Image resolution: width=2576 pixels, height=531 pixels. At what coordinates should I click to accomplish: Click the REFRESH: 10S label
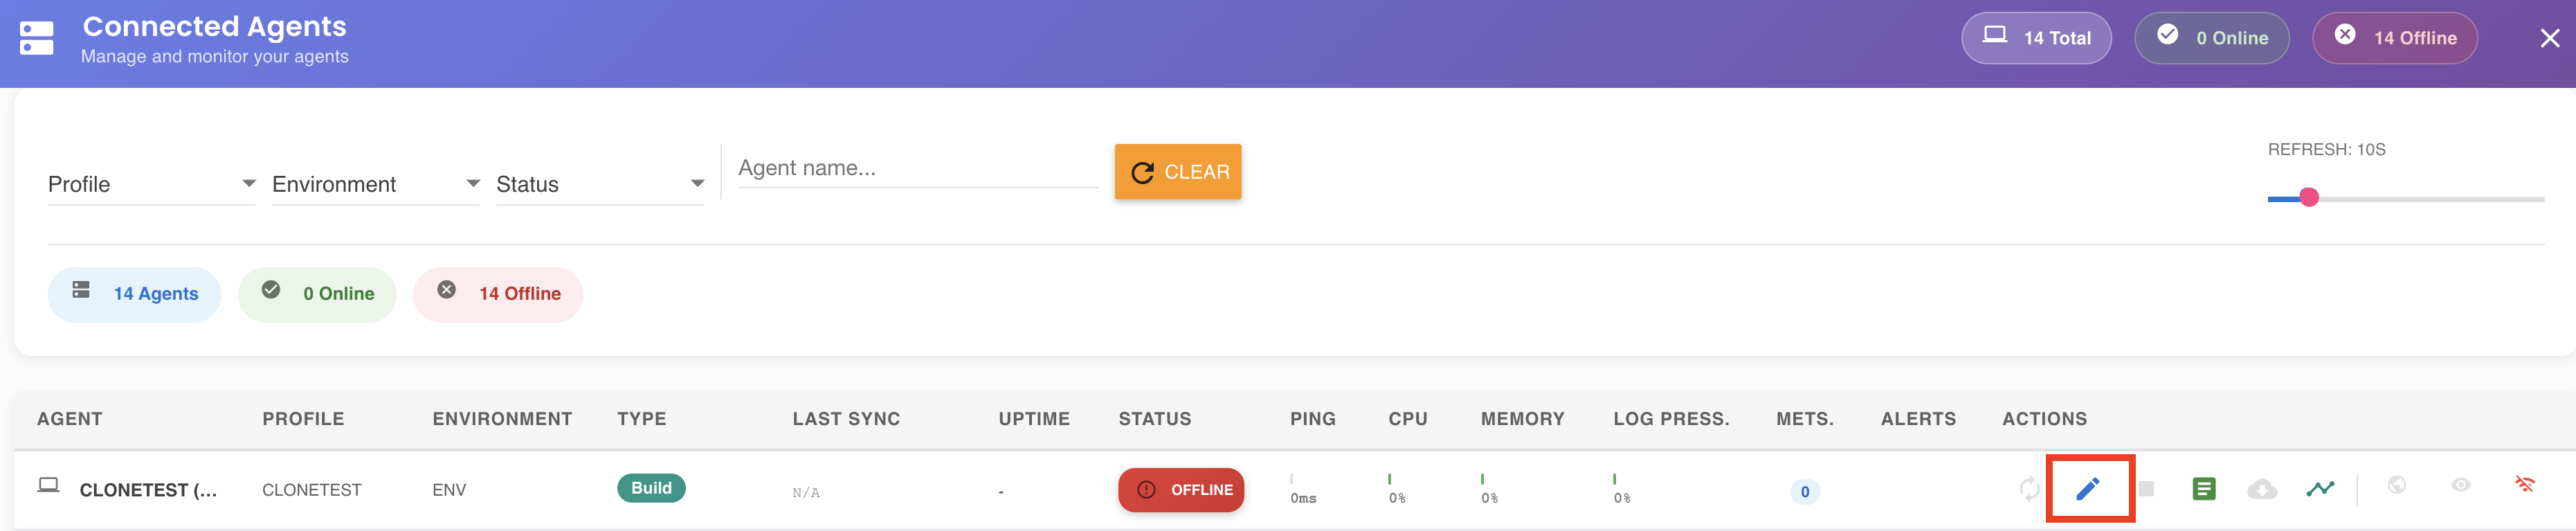tap(2326, 150)
